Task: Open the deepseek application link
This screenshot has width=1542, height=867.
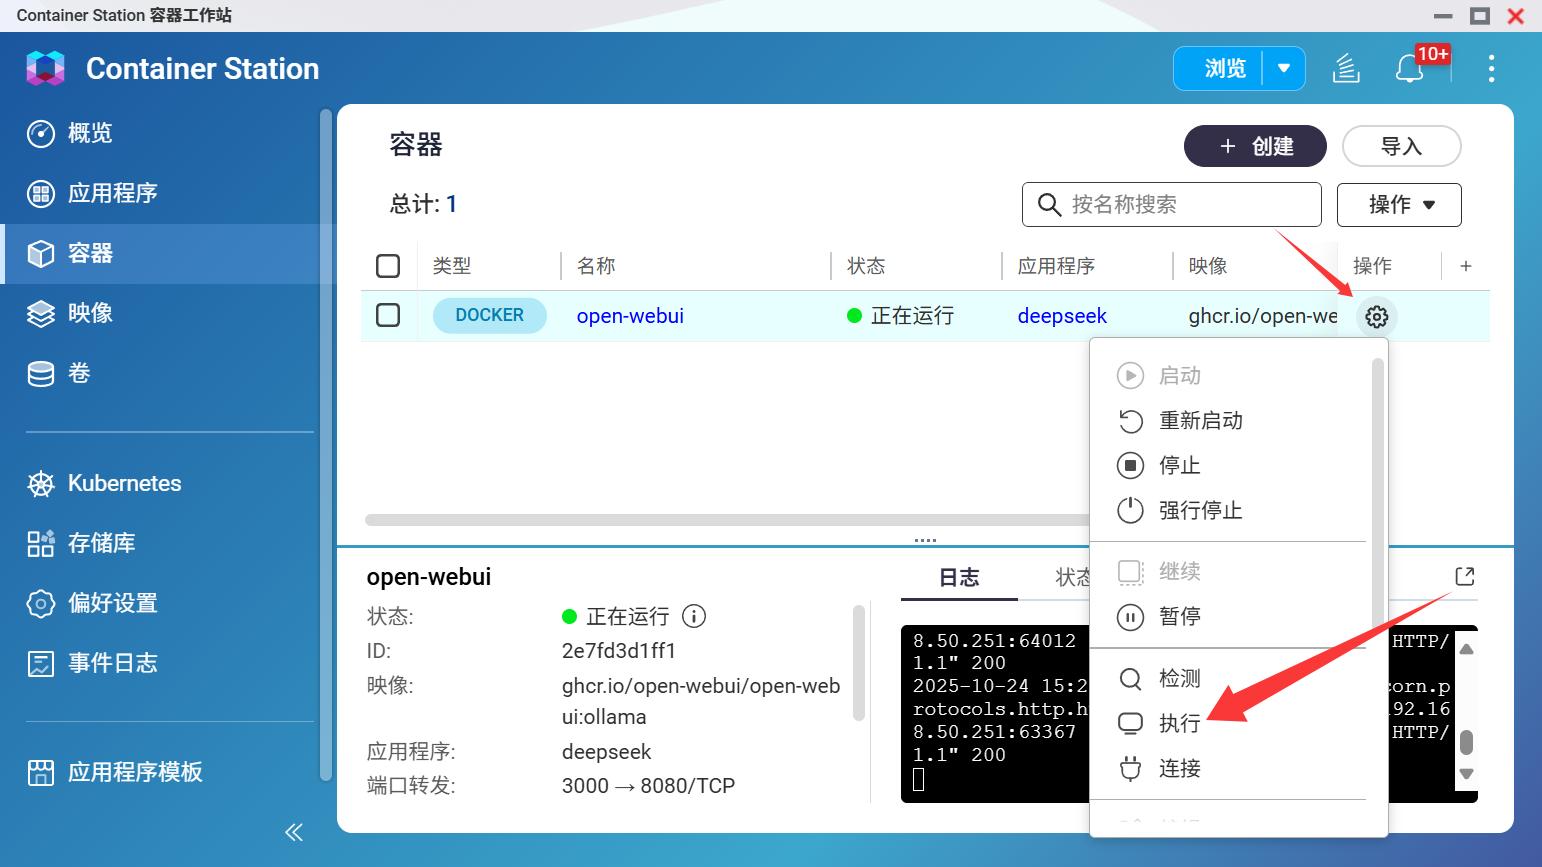Action: pyautogui.click(x=1062, y=316)
